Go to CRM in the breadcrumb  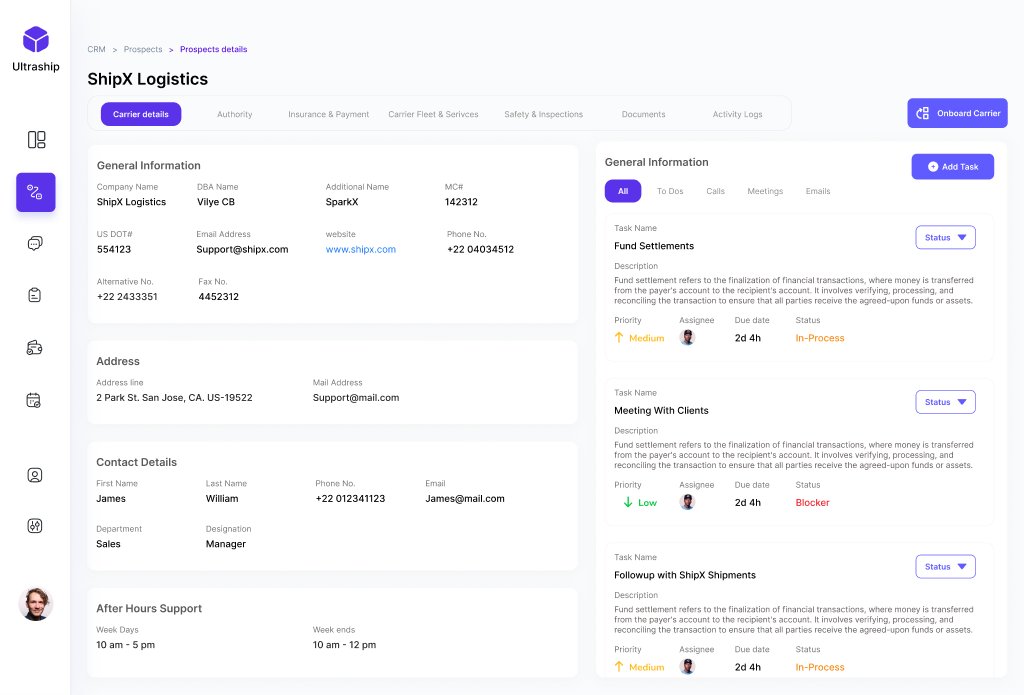[x=96, y=50]
